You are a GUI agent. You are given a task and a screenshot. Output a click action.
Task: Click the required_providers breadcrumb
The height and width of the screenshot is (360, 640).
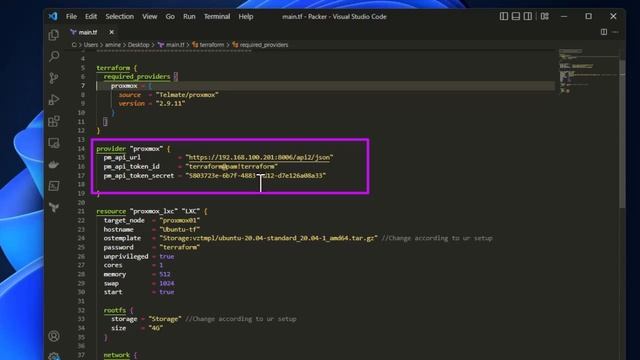coord(260,45)
